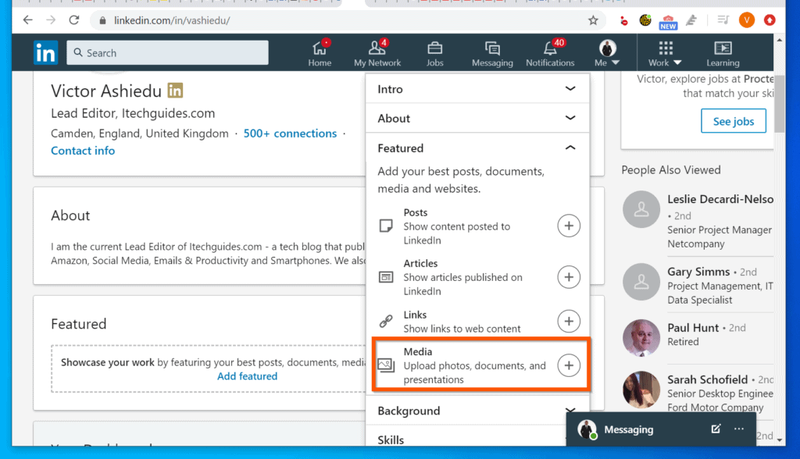Expand the About section in dropdown
This screenshot has width=800, height=459.
[x=477, y=118]
